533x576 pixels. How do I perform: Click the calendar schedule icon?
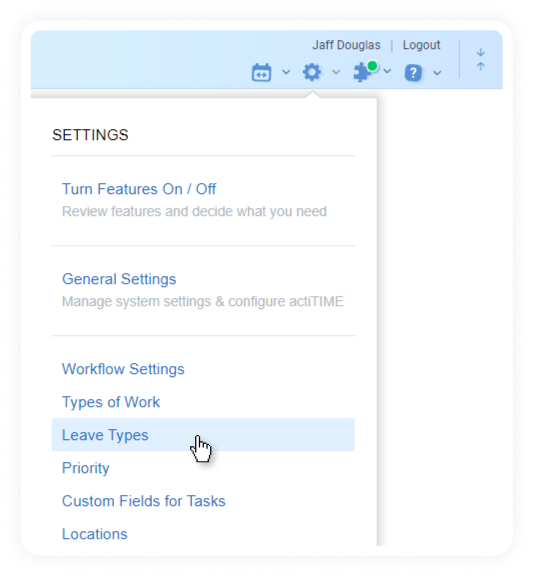coord(261,72)
